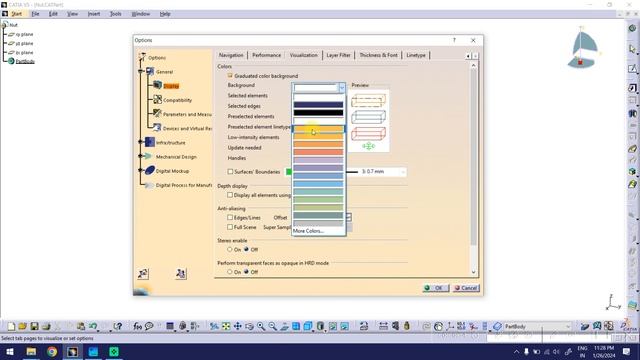Screen dimensions: 640x360
Task: Click the right icon at Options dialog bottom-left
Action: 181,273
